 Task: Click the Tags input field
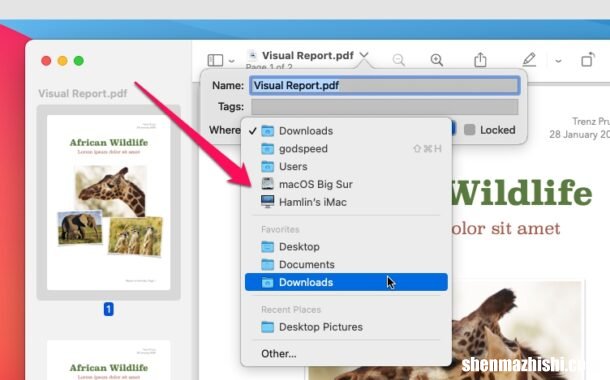coord(384,107)
